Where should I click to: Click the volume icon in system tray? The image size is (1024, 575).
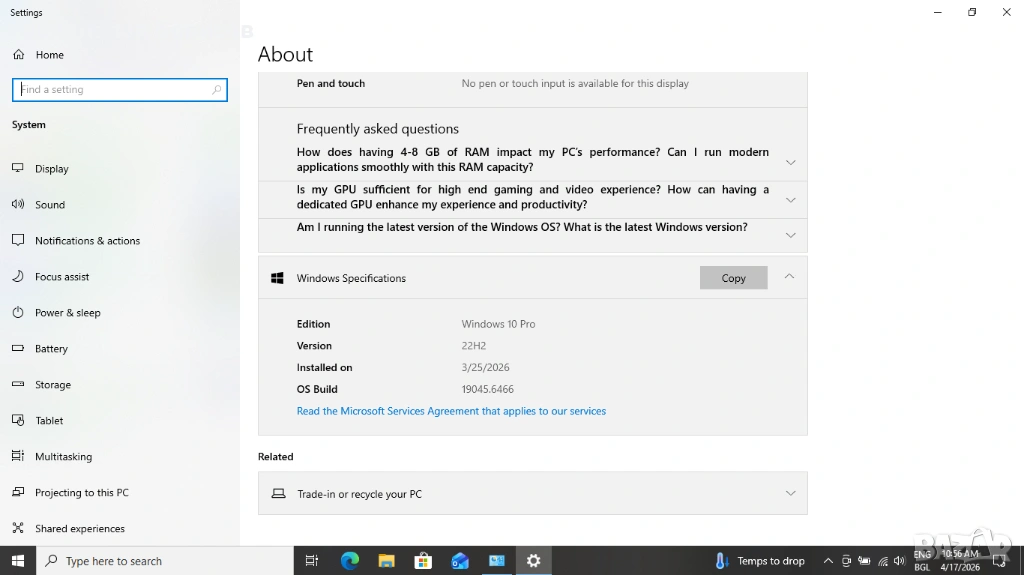pos(899,561)
